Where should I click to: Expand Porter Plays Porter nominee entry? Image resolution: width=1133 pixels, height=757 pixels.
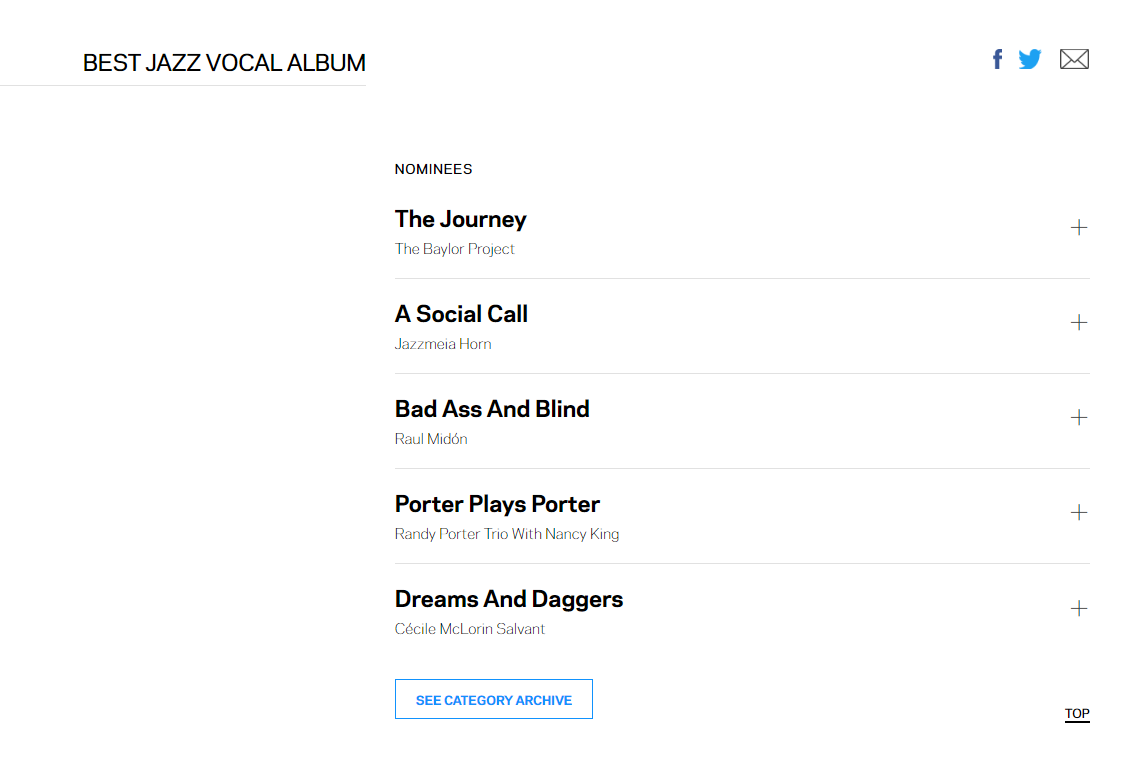[1078, 513]
